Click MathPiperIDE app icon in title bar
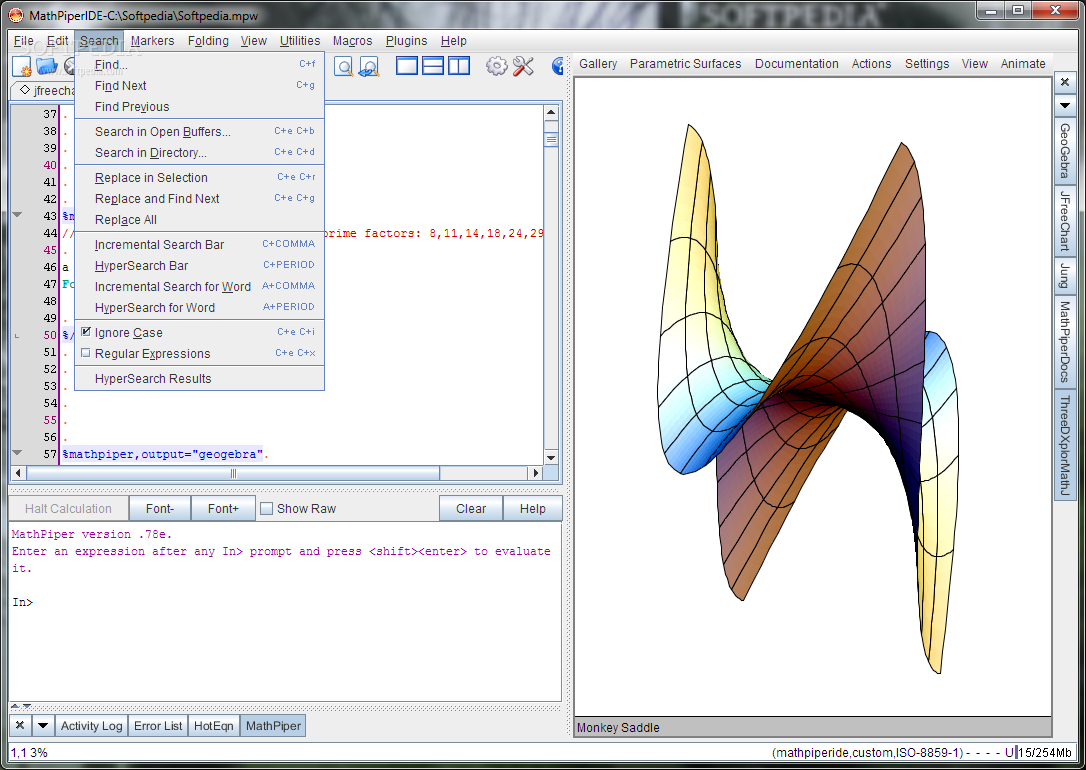Screen dimensions: 1086x770 click(x=15, y=15)
